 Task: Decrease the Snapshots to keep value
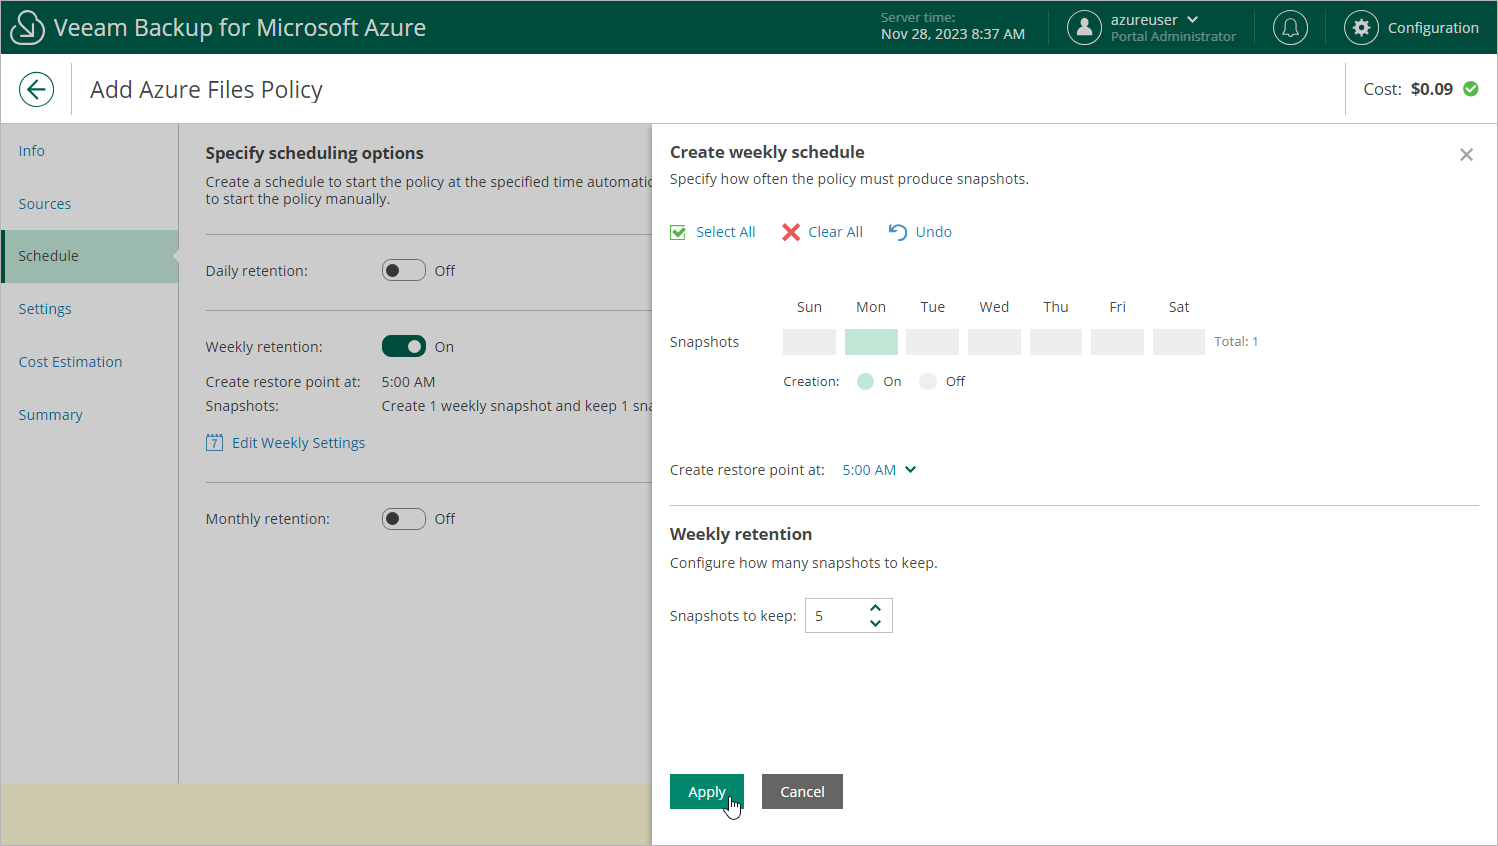tap(875, 623)
